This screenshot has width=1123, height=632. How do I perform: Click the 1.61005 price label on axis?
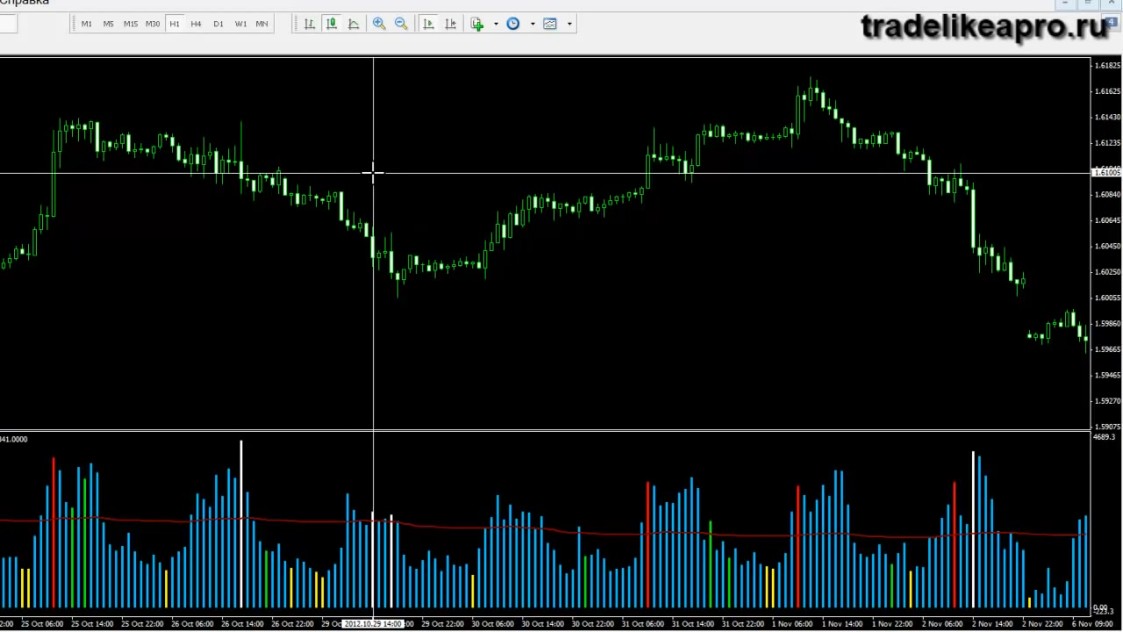click(x=1107, y=173)
